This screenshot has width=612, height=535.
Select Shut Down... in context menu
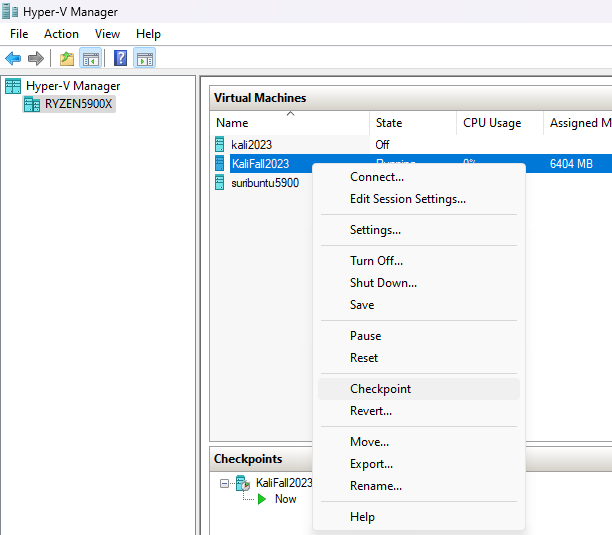tap(419, 283)
